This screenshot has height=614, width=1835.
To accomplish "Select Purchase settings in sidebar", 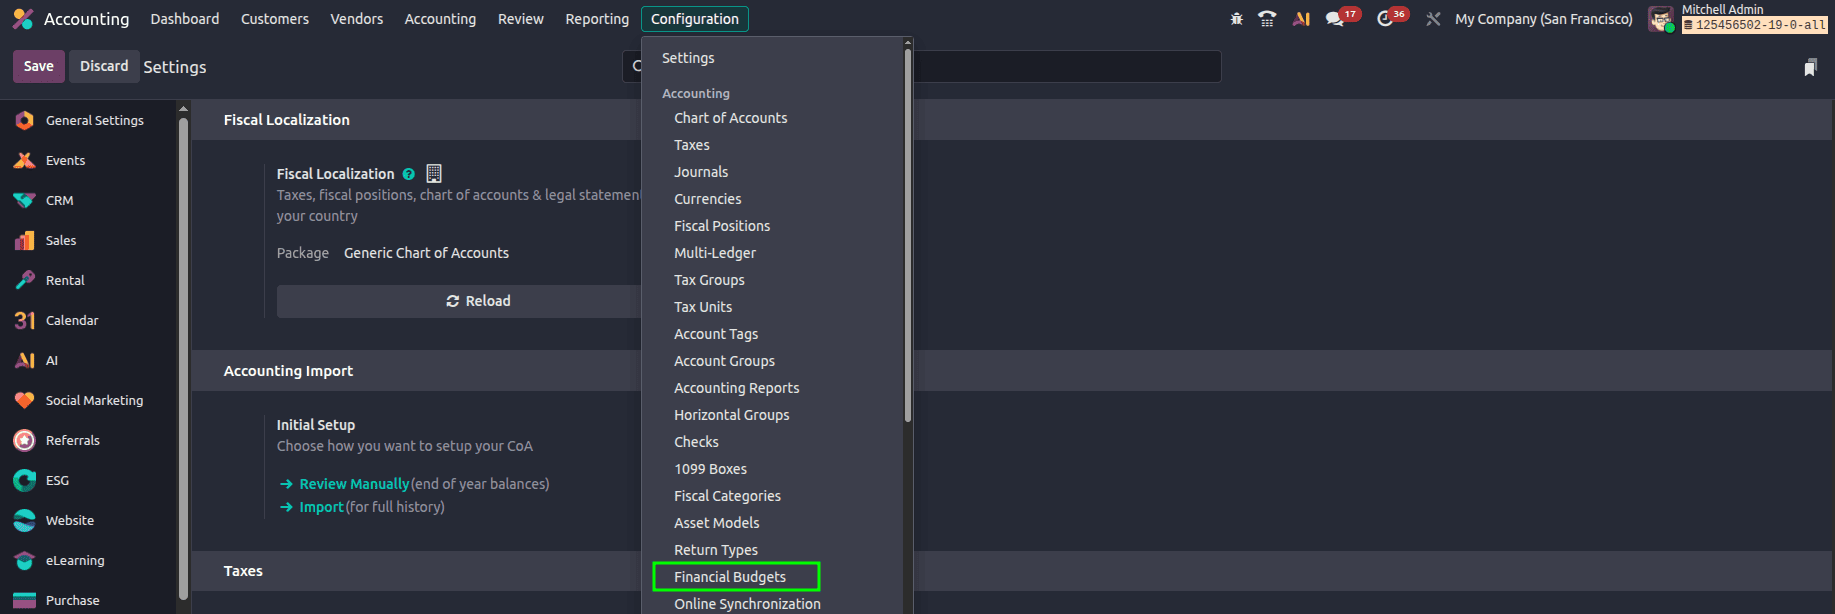I will point(88,600).
